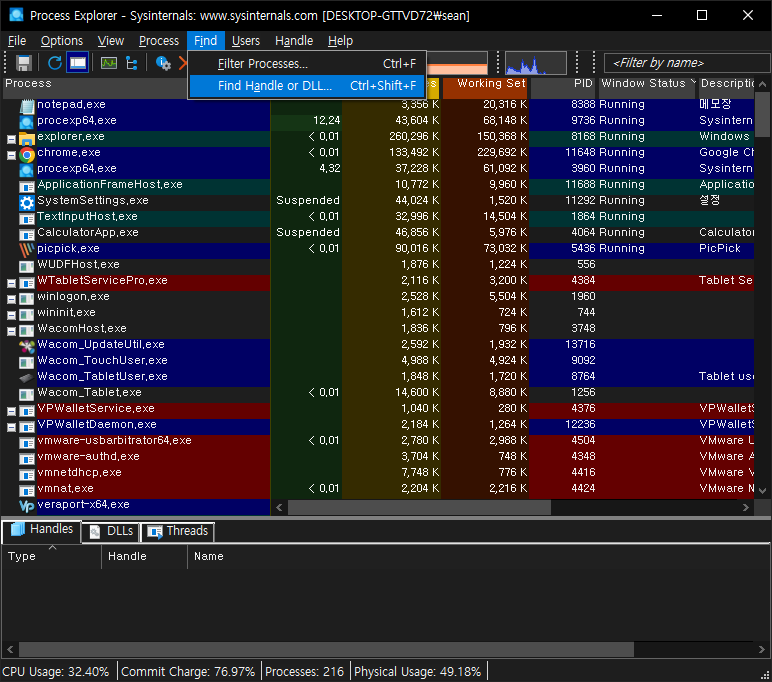Collapse the VPWalletDaemon.exe tree node
Image resolution: width=772 pixels, height=682 pixels.
[x=11, y=427]
